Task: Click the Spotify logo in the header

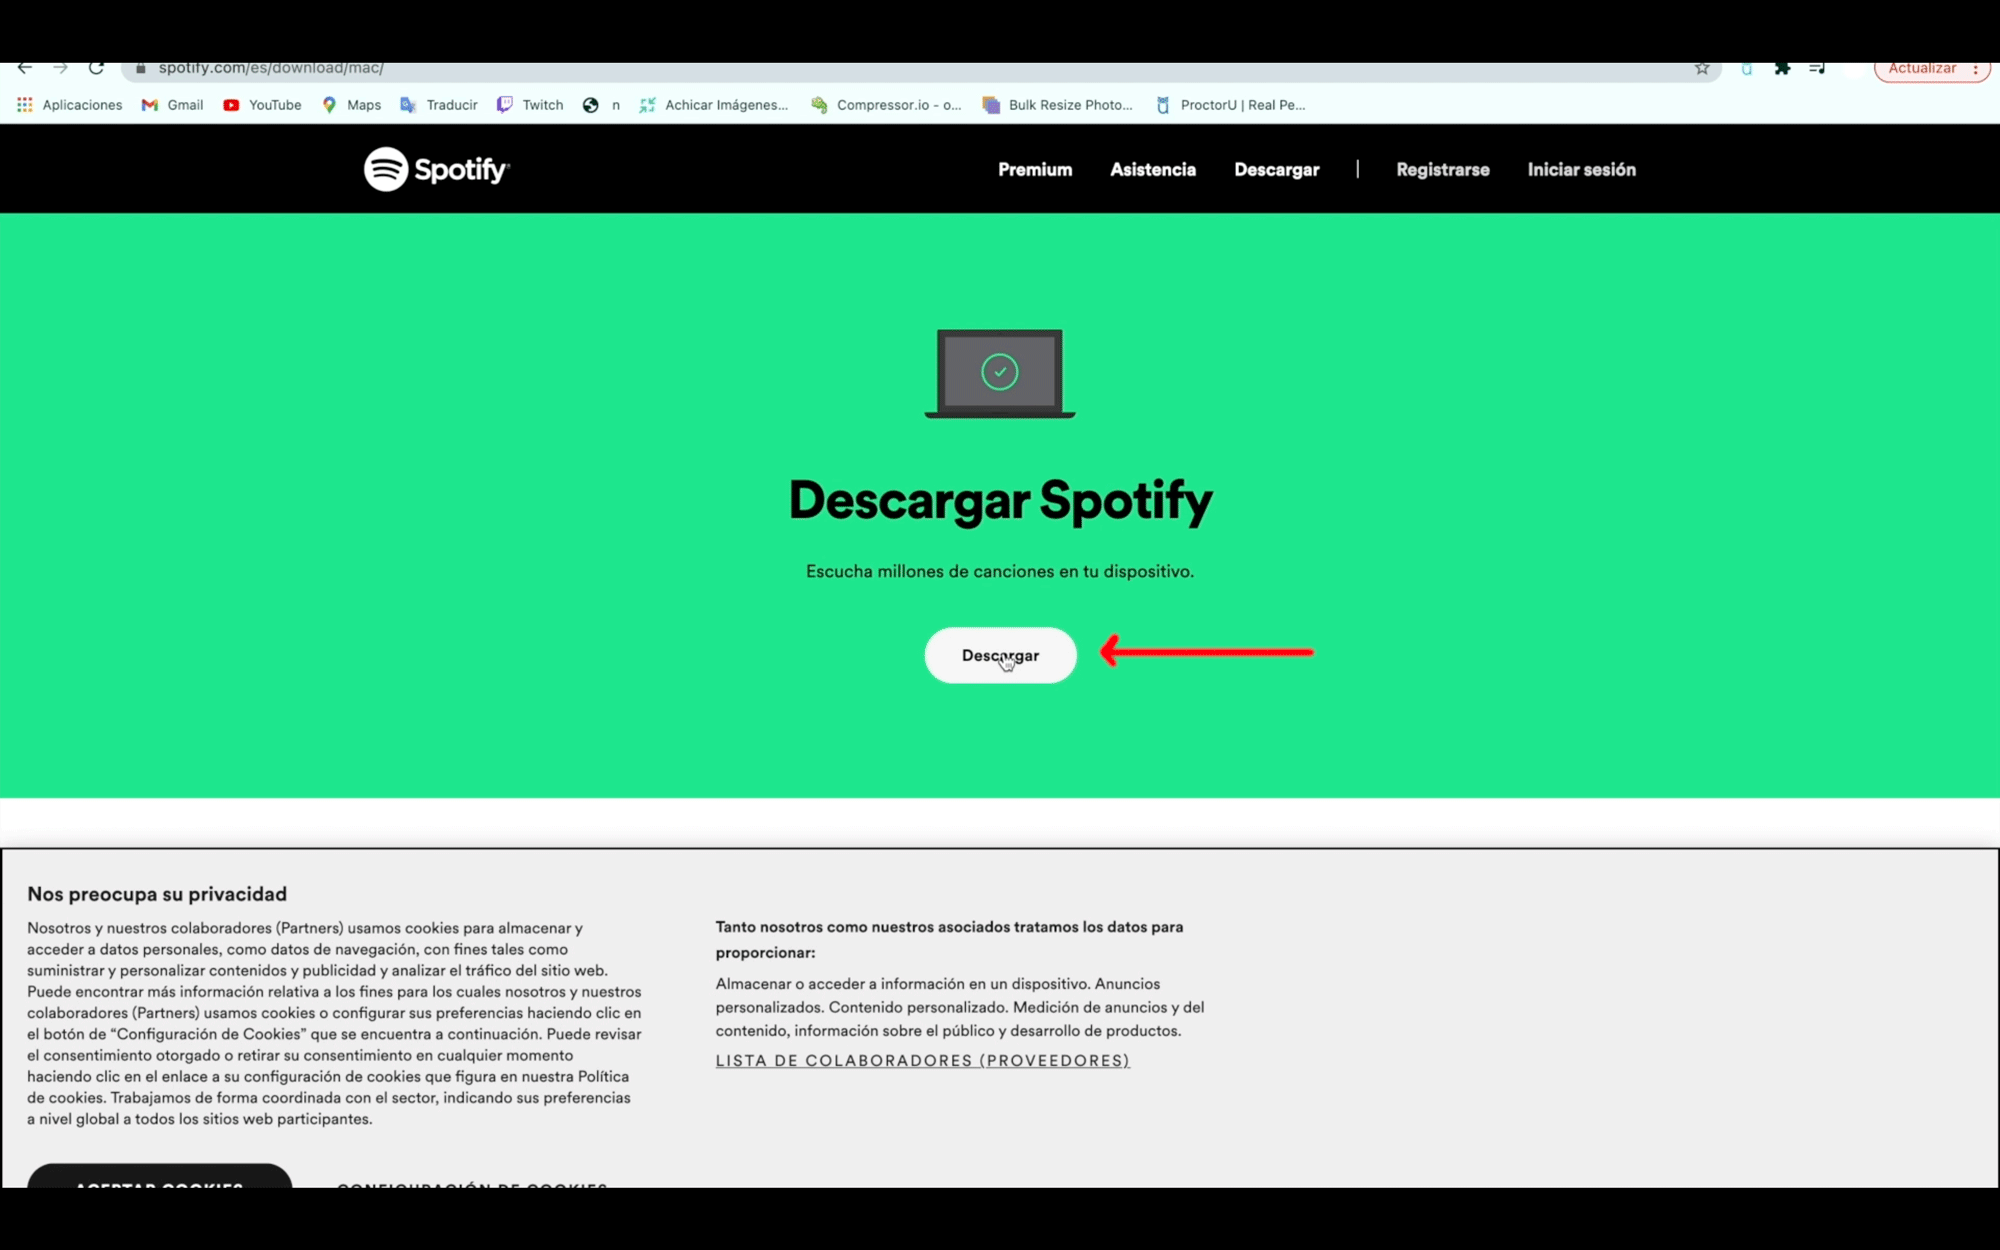Action: tap(437, 169)
